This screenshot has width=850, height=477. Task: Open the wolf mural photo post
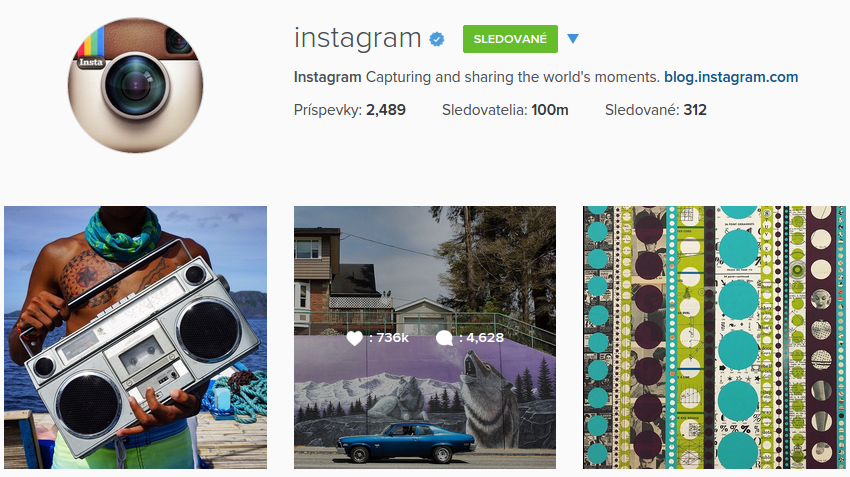(x=425, y=337)
